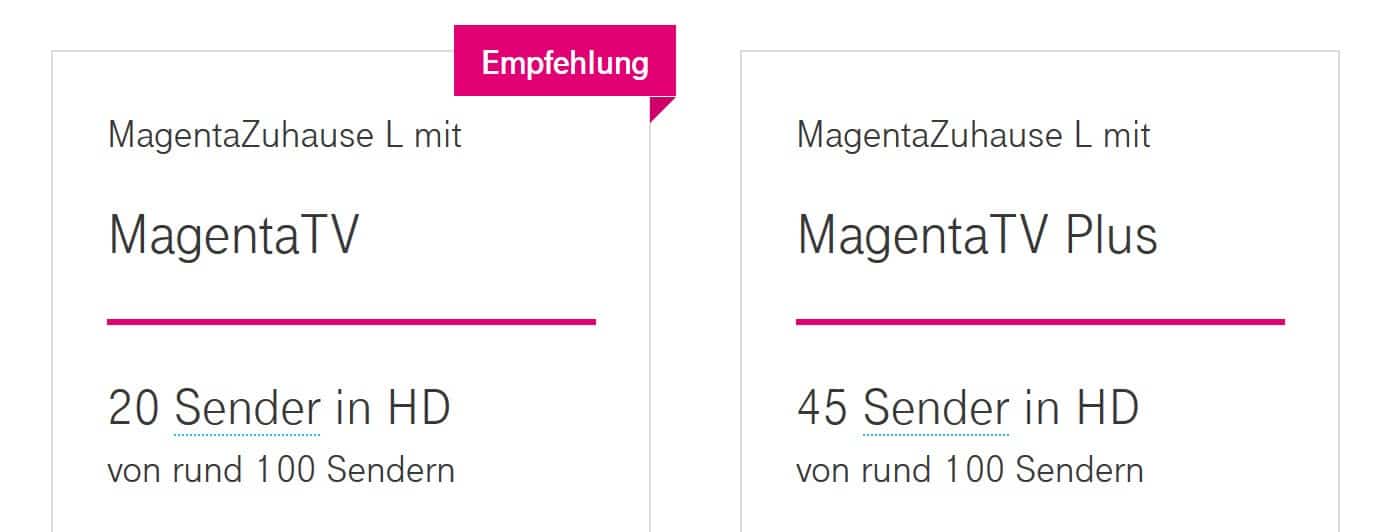The image size is (1395, 532).
Task: Click "MagentaZuhause L mit" in the right card
Action: [974, 135]
